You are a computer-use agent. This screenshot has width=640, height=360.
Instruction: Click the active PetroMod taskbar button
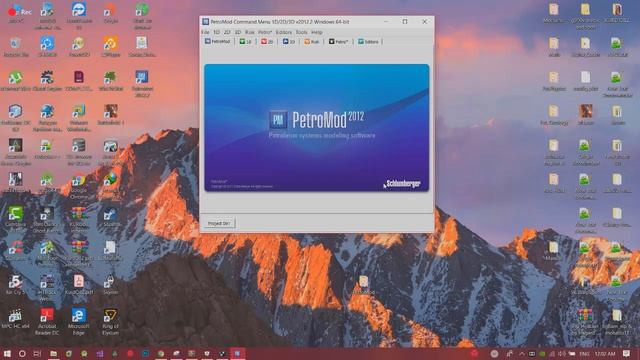237,353
